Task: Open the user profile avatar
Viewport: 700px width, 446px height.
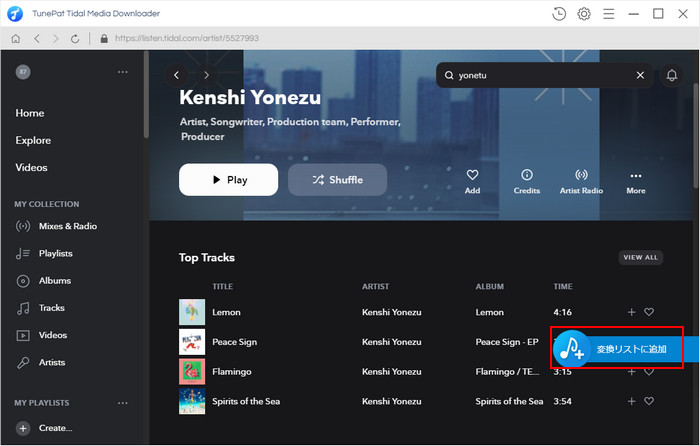Action: tap(23, 71)
